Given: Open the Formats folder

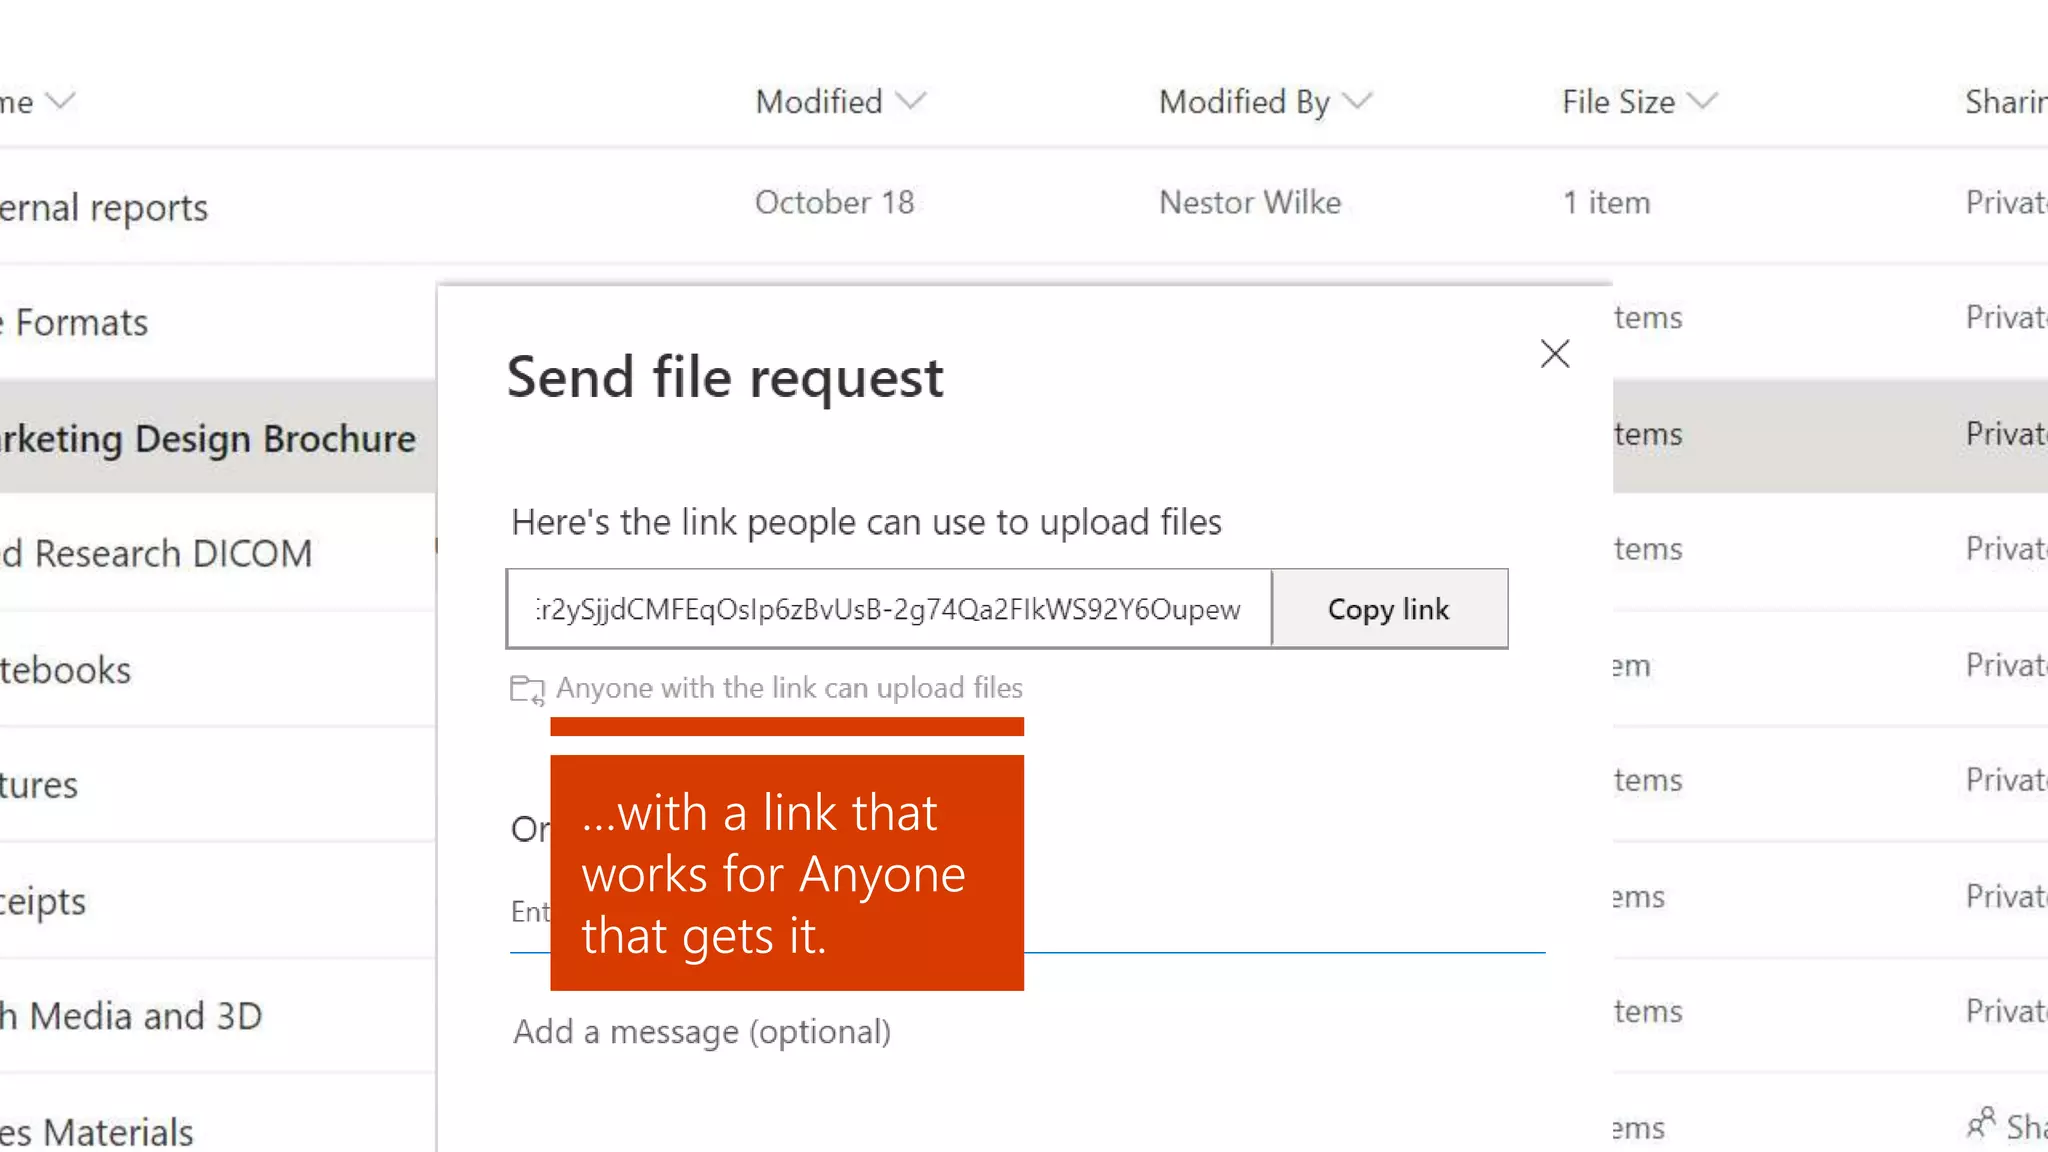Looking at the screenshot, I should (75, 323).
